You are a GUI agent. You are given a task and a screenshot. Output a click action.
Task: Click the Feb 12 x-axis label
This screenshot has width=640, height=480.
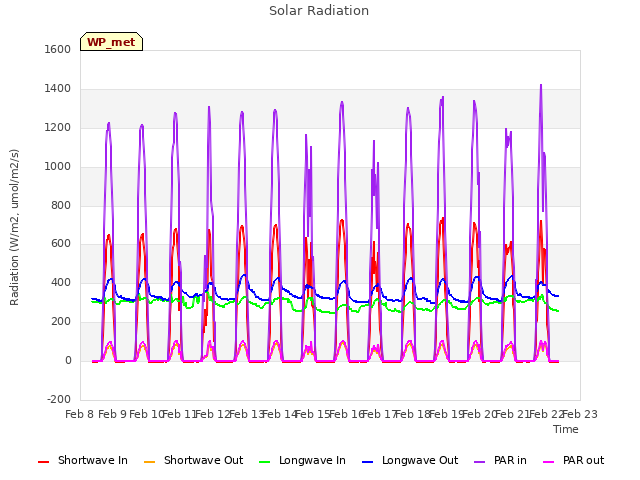[213, 414]
